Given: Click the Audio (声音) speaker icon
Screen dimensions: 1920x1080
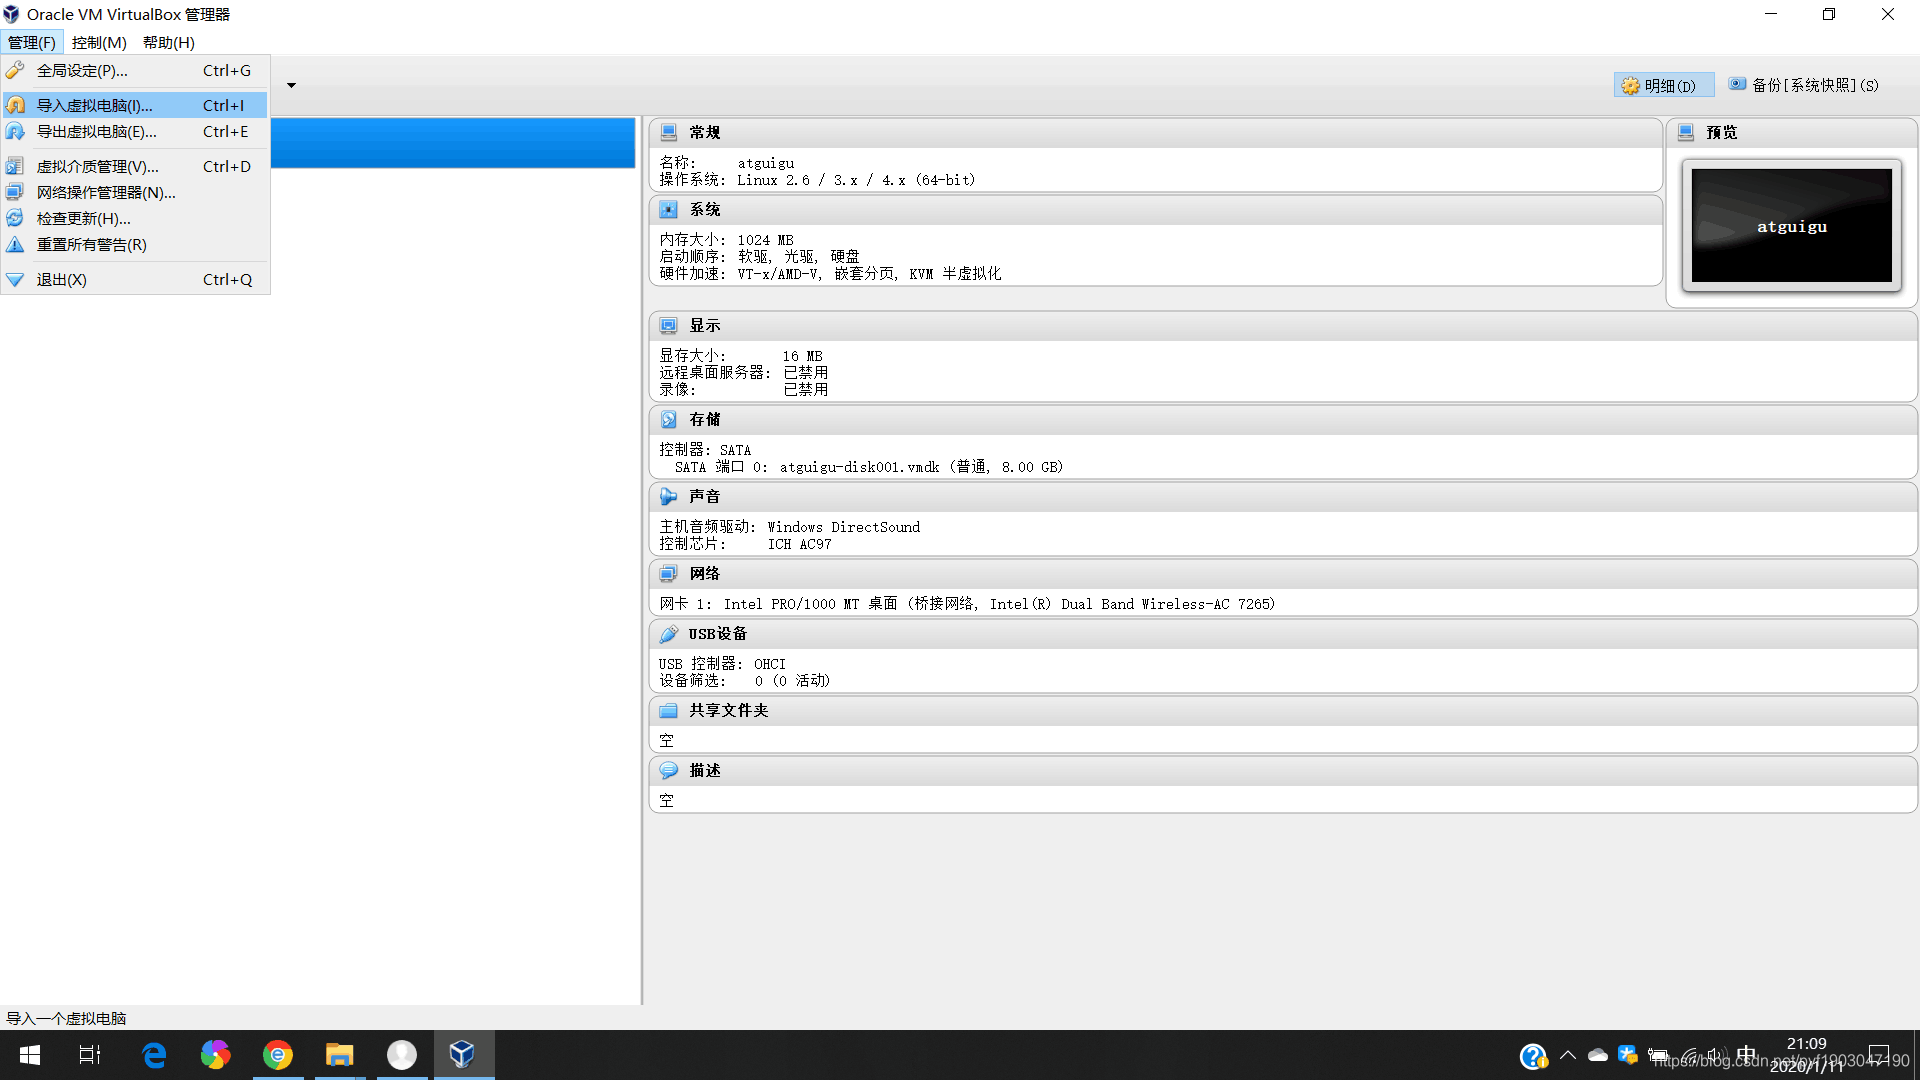Looking at the screenshot, I should point(669,496).
